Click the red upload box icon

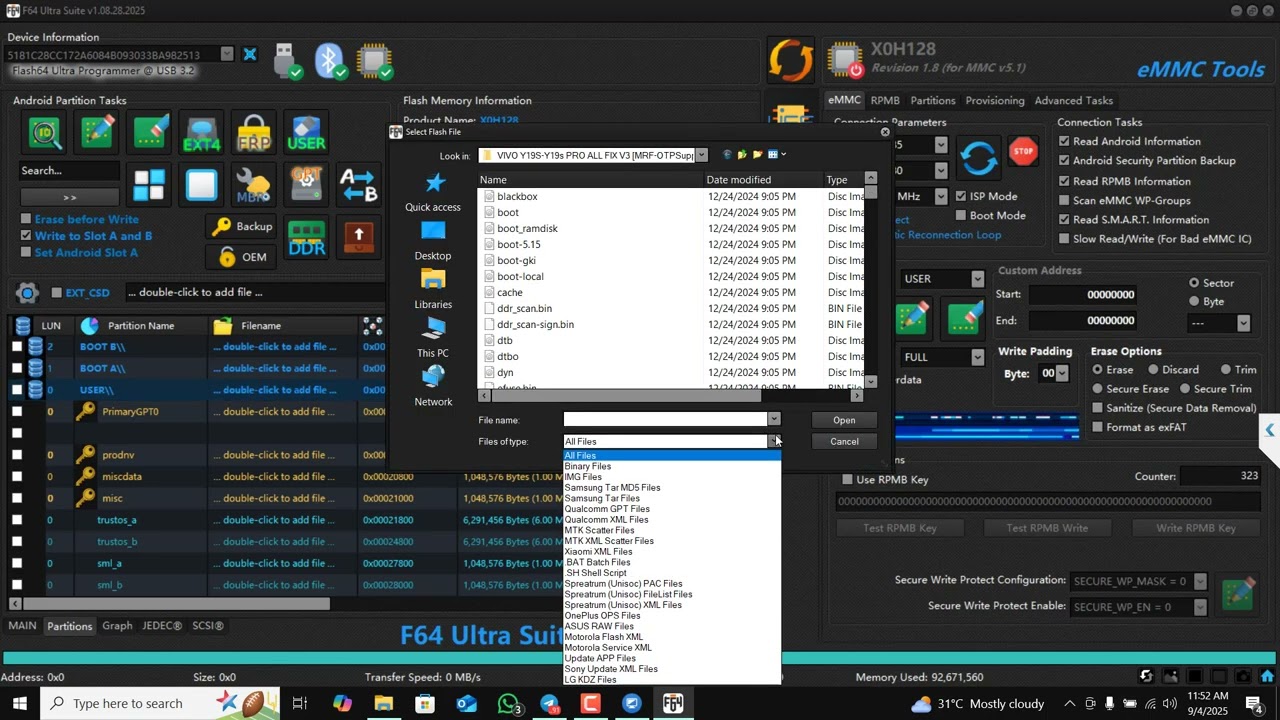click(x=359, y=237)
